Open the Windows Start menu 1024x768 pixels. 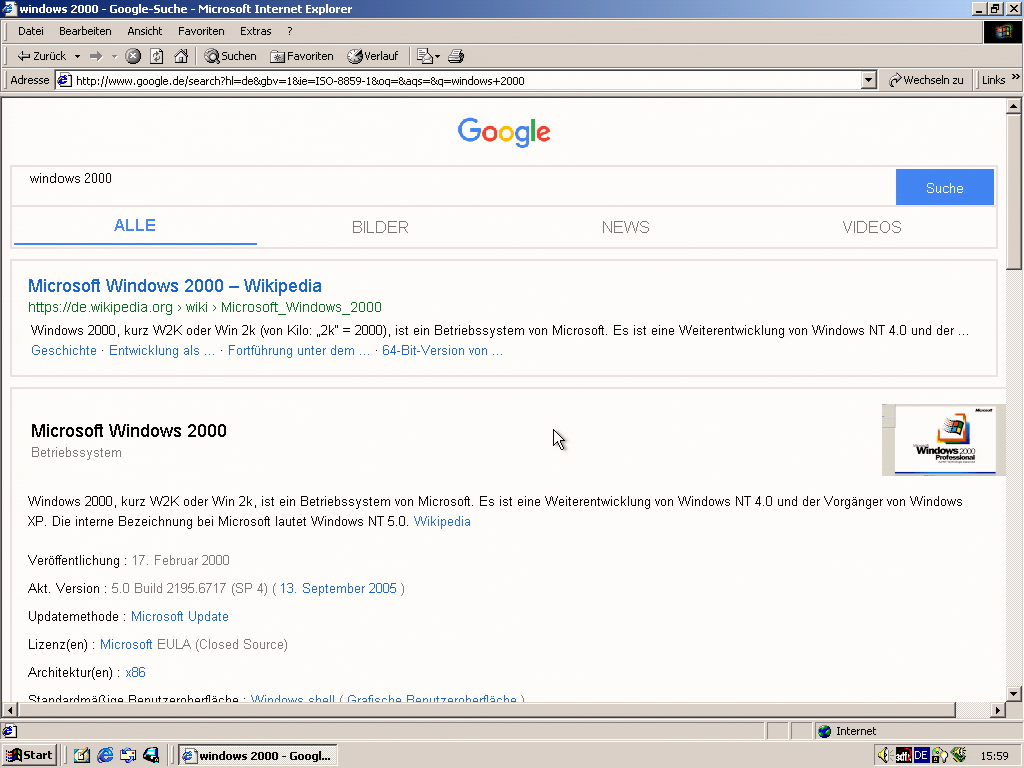coord(29,756)
